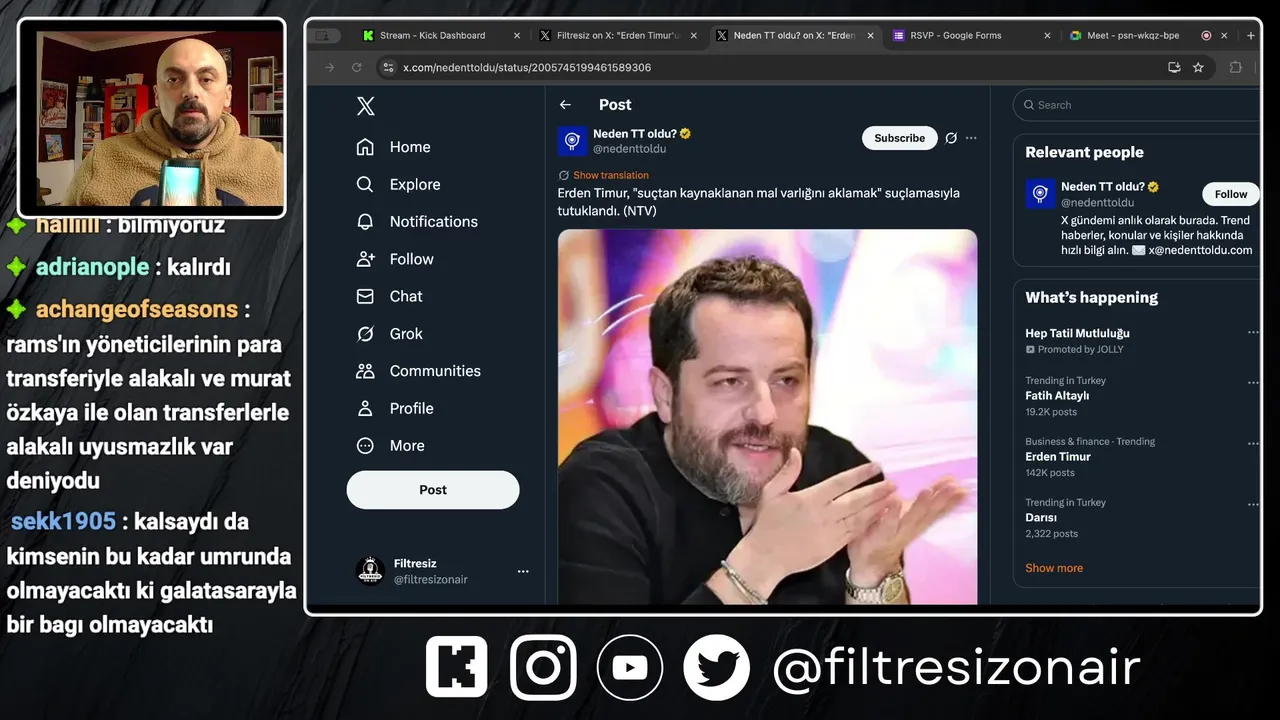1280x720 pixels.
Task: Go back with the Post arrow
Action: pyautogui.click(x=565, y=105)
